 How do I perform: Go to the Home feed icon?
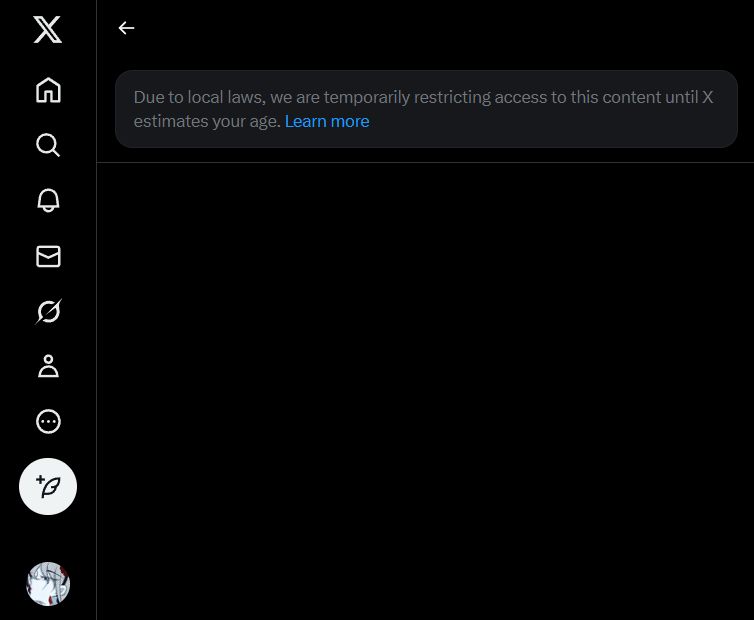48,90
